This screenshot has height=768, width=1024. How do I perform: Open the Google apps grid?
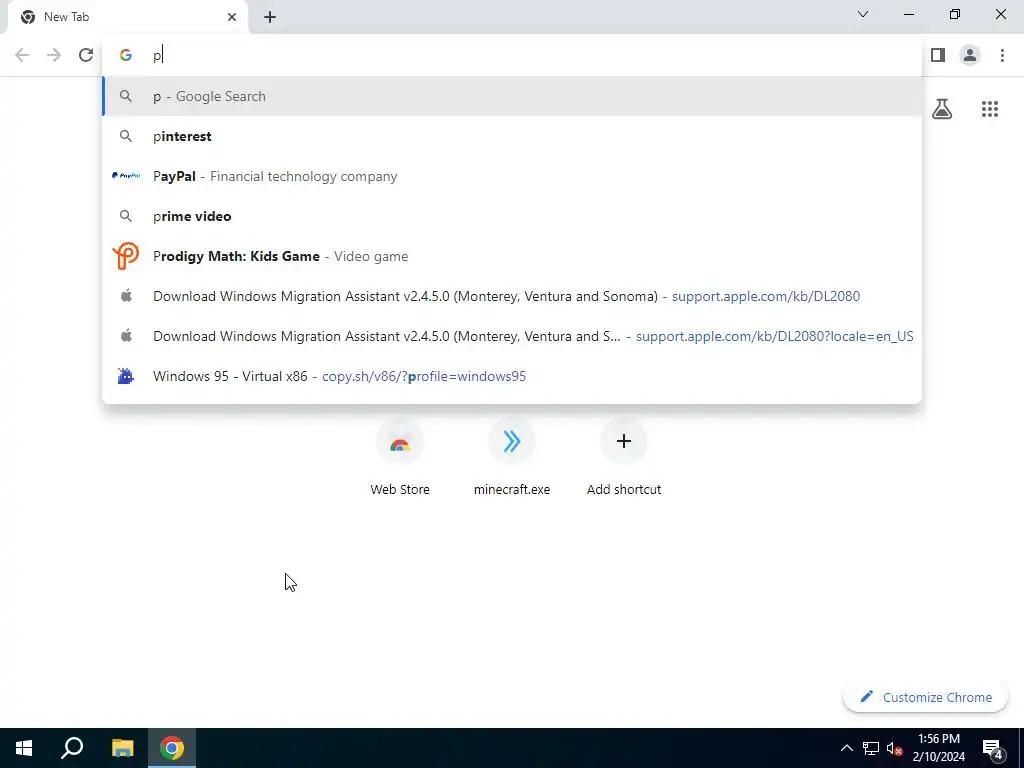[x=989, y=108]
